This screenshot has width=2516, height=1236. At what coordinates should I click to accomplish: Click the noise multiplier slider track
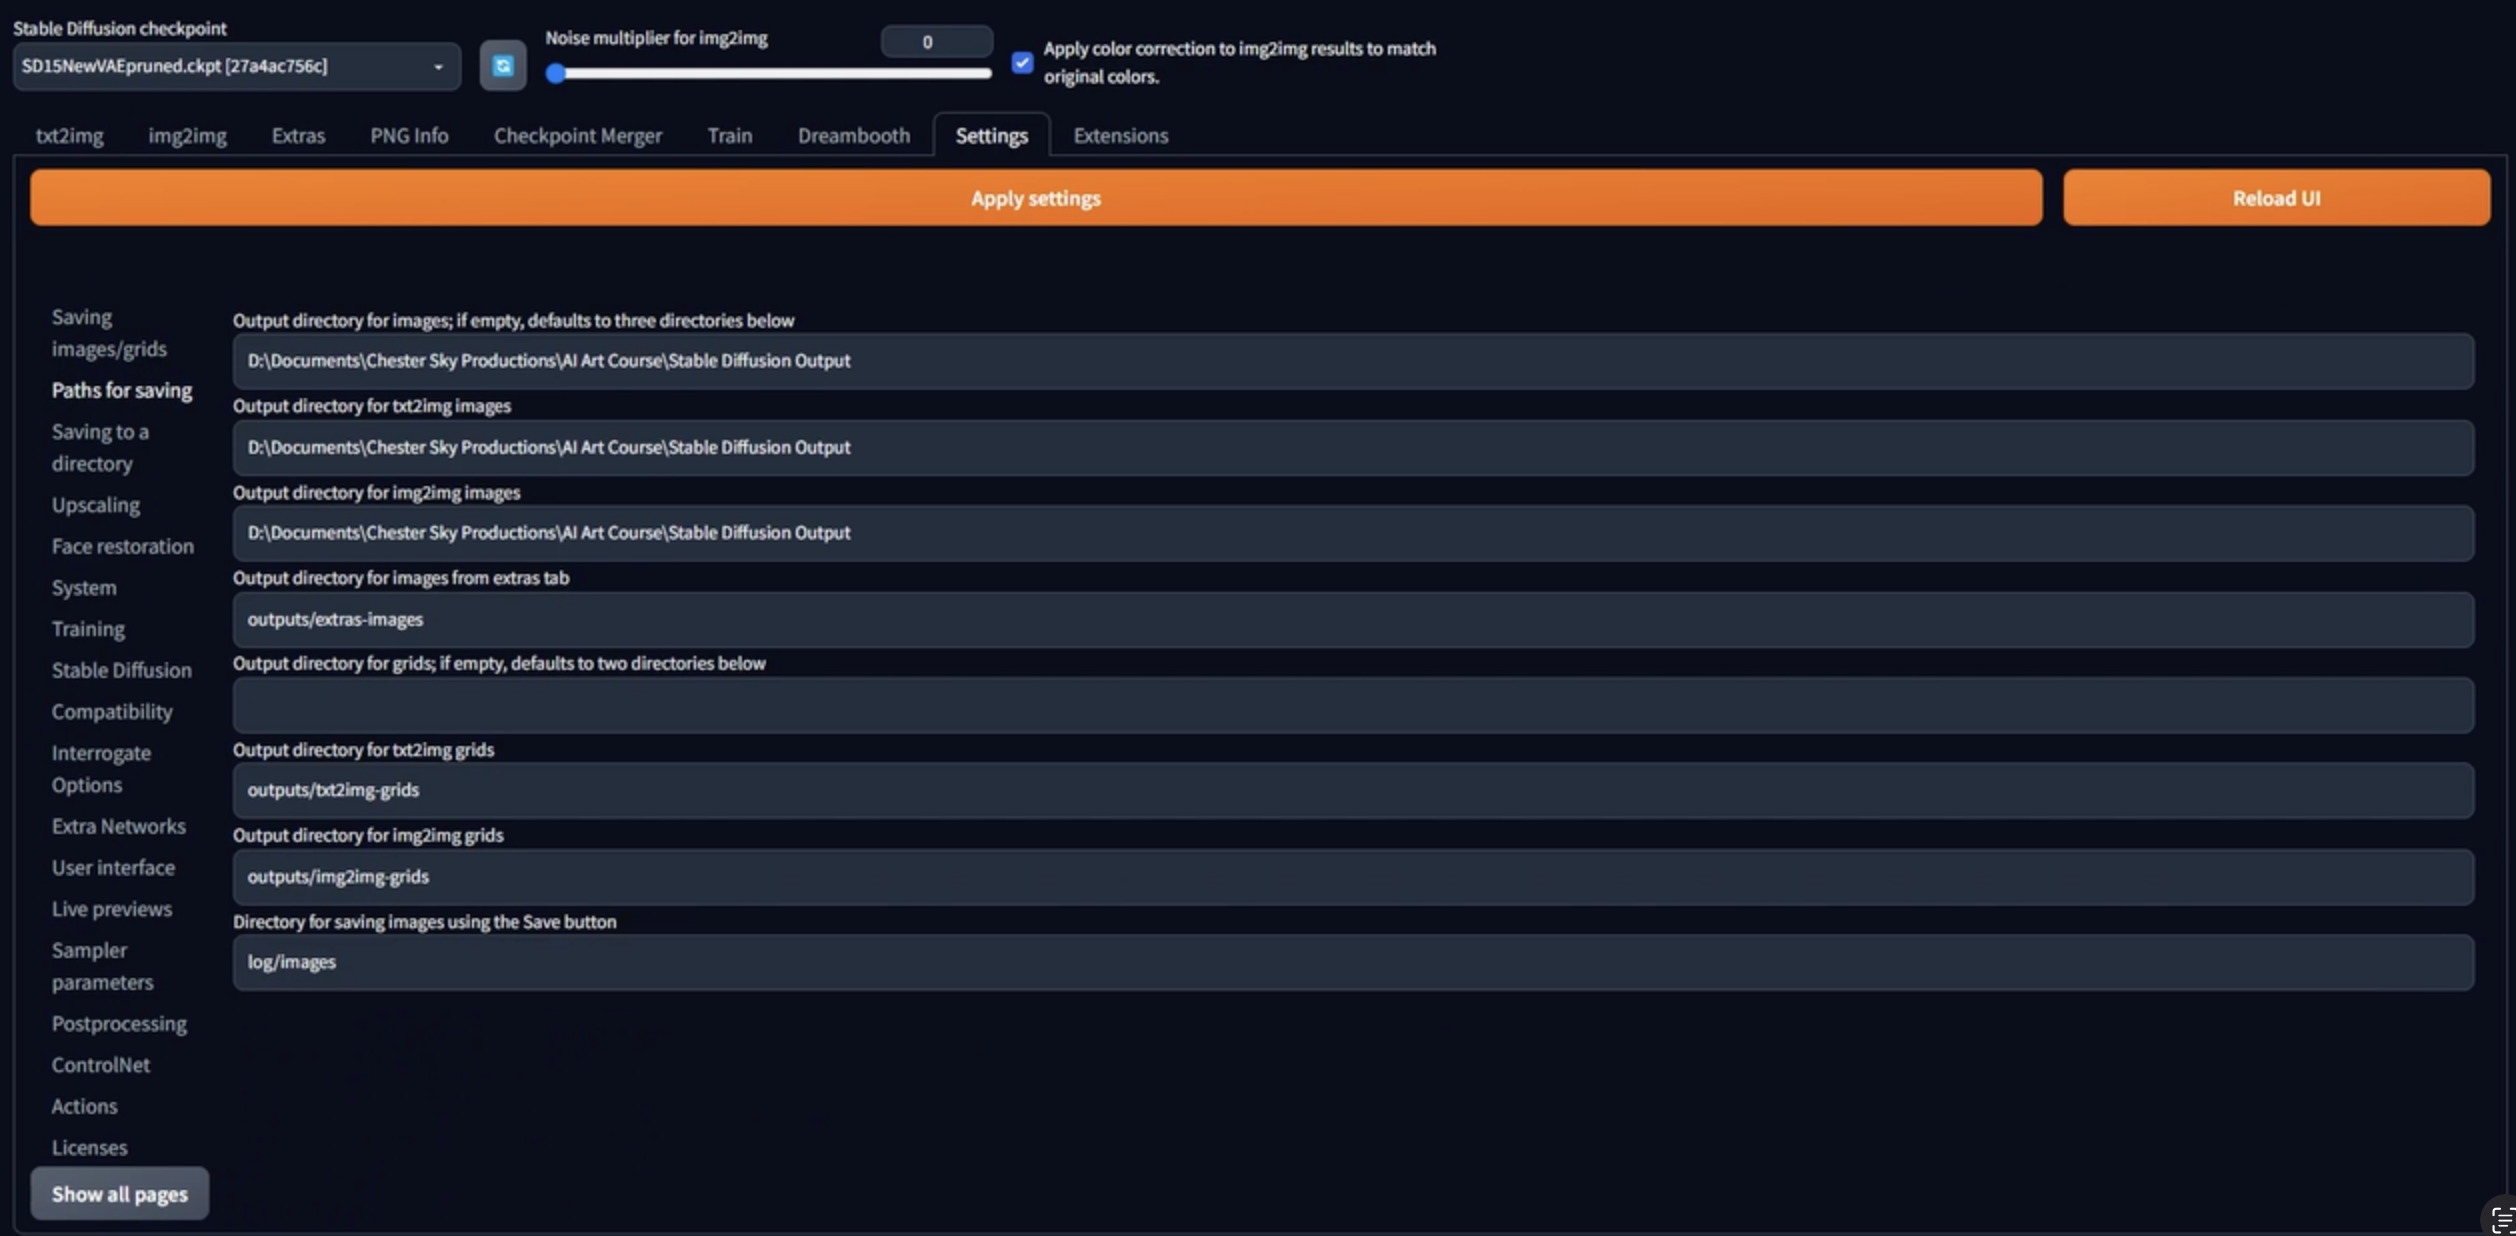[x=770, y=73]
